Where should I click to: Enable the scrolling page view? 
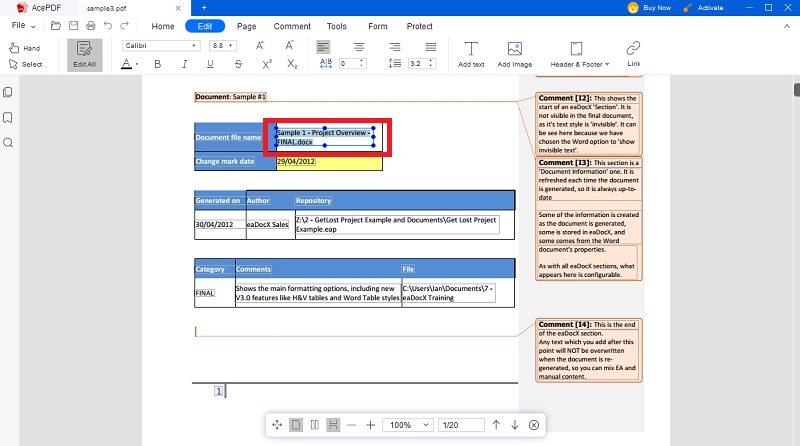coord(333,425)
